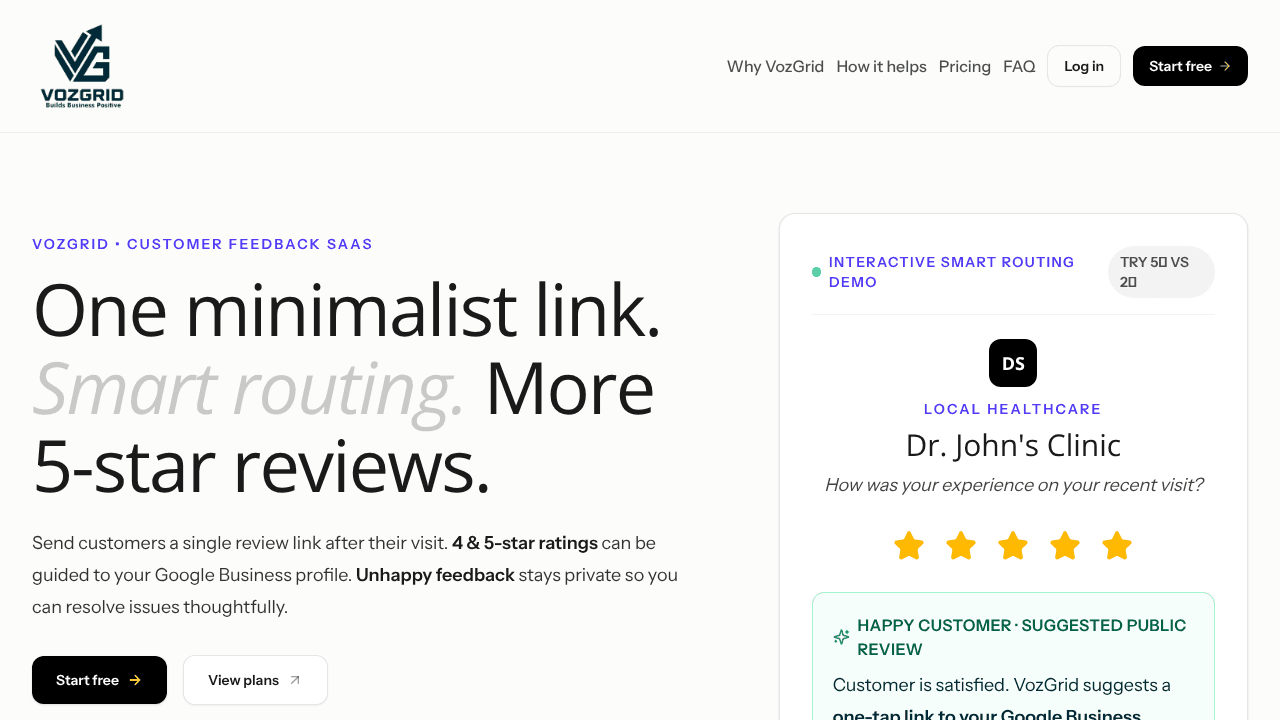The width and height of the screenshot is (1280, 720).
Task: Click the DS clinic avatar badge
Action: [1013, 363]
